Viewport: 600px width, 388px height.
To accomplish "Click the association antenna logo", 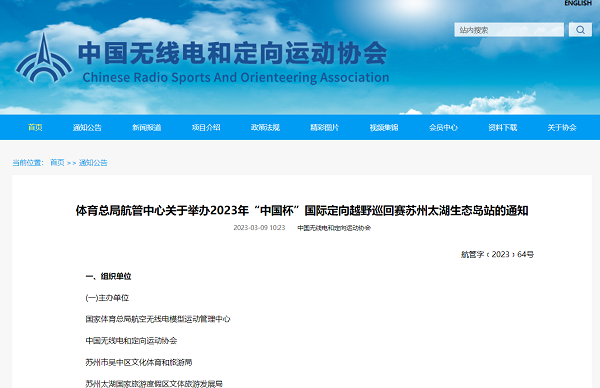I will (x=44, y=58).
